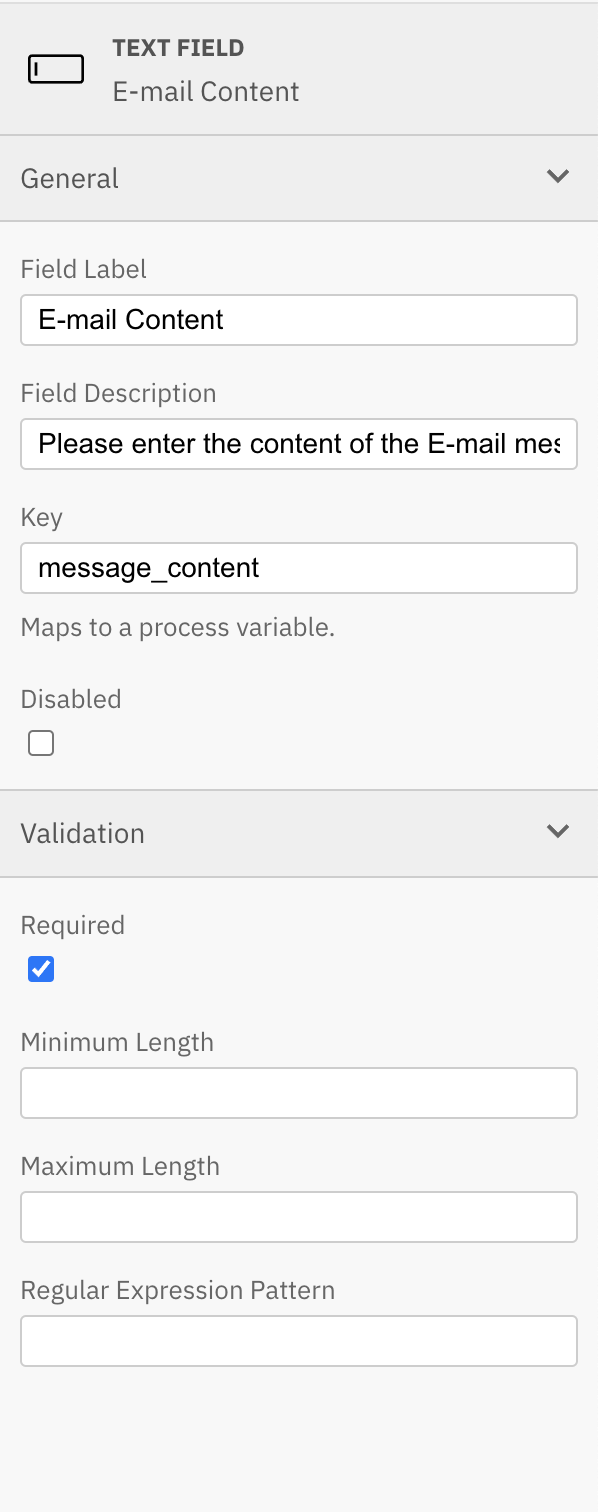Screen dimensions: 598x1512
Task: Collapse the Validation section
Action: tap(559, 831)
